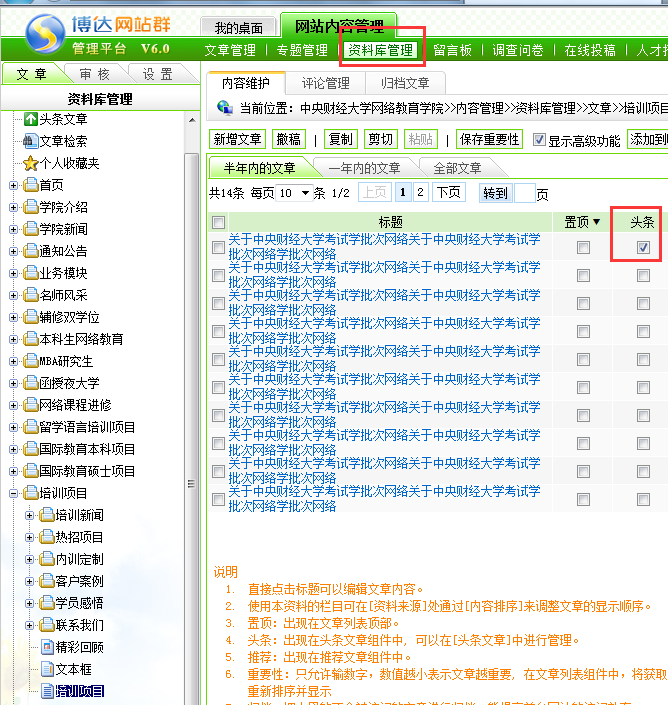Click the page number input after 转到

click(524, 193)
